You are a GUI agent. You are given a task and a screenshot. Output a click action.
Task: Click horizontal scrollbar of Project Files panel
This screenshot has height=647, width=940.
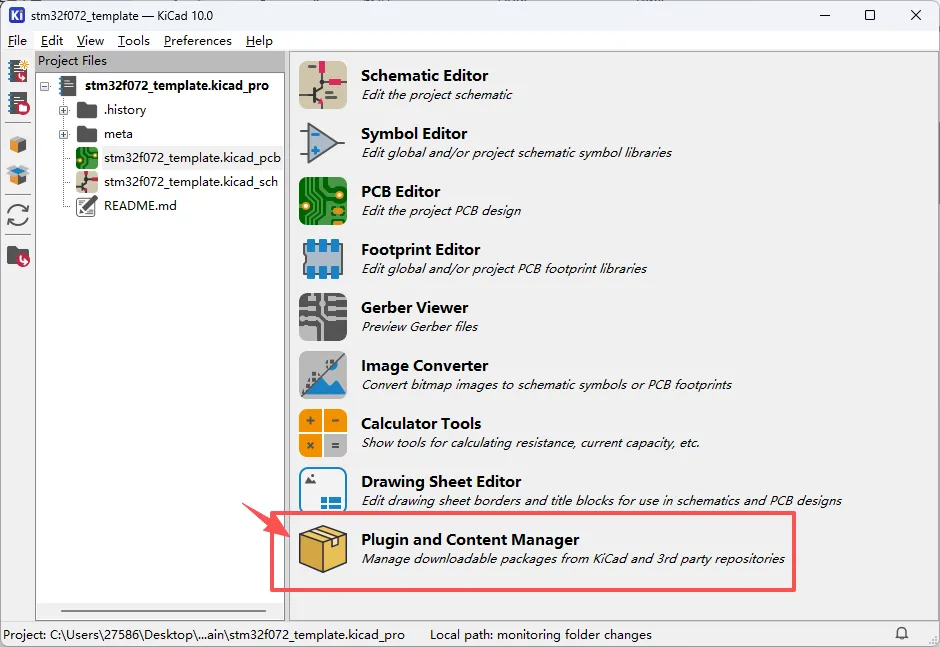163,611
